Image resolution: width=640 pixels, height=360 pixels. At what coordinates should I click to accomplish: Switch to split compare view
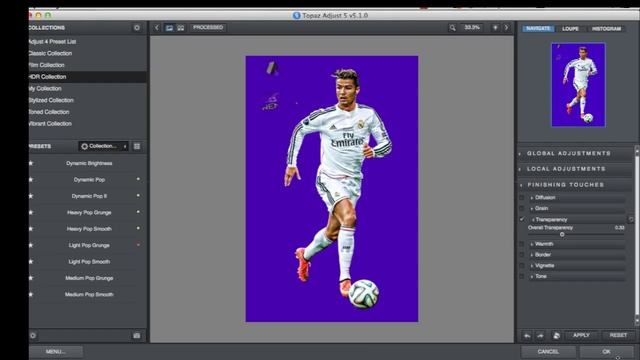click(x=180, y=28)
